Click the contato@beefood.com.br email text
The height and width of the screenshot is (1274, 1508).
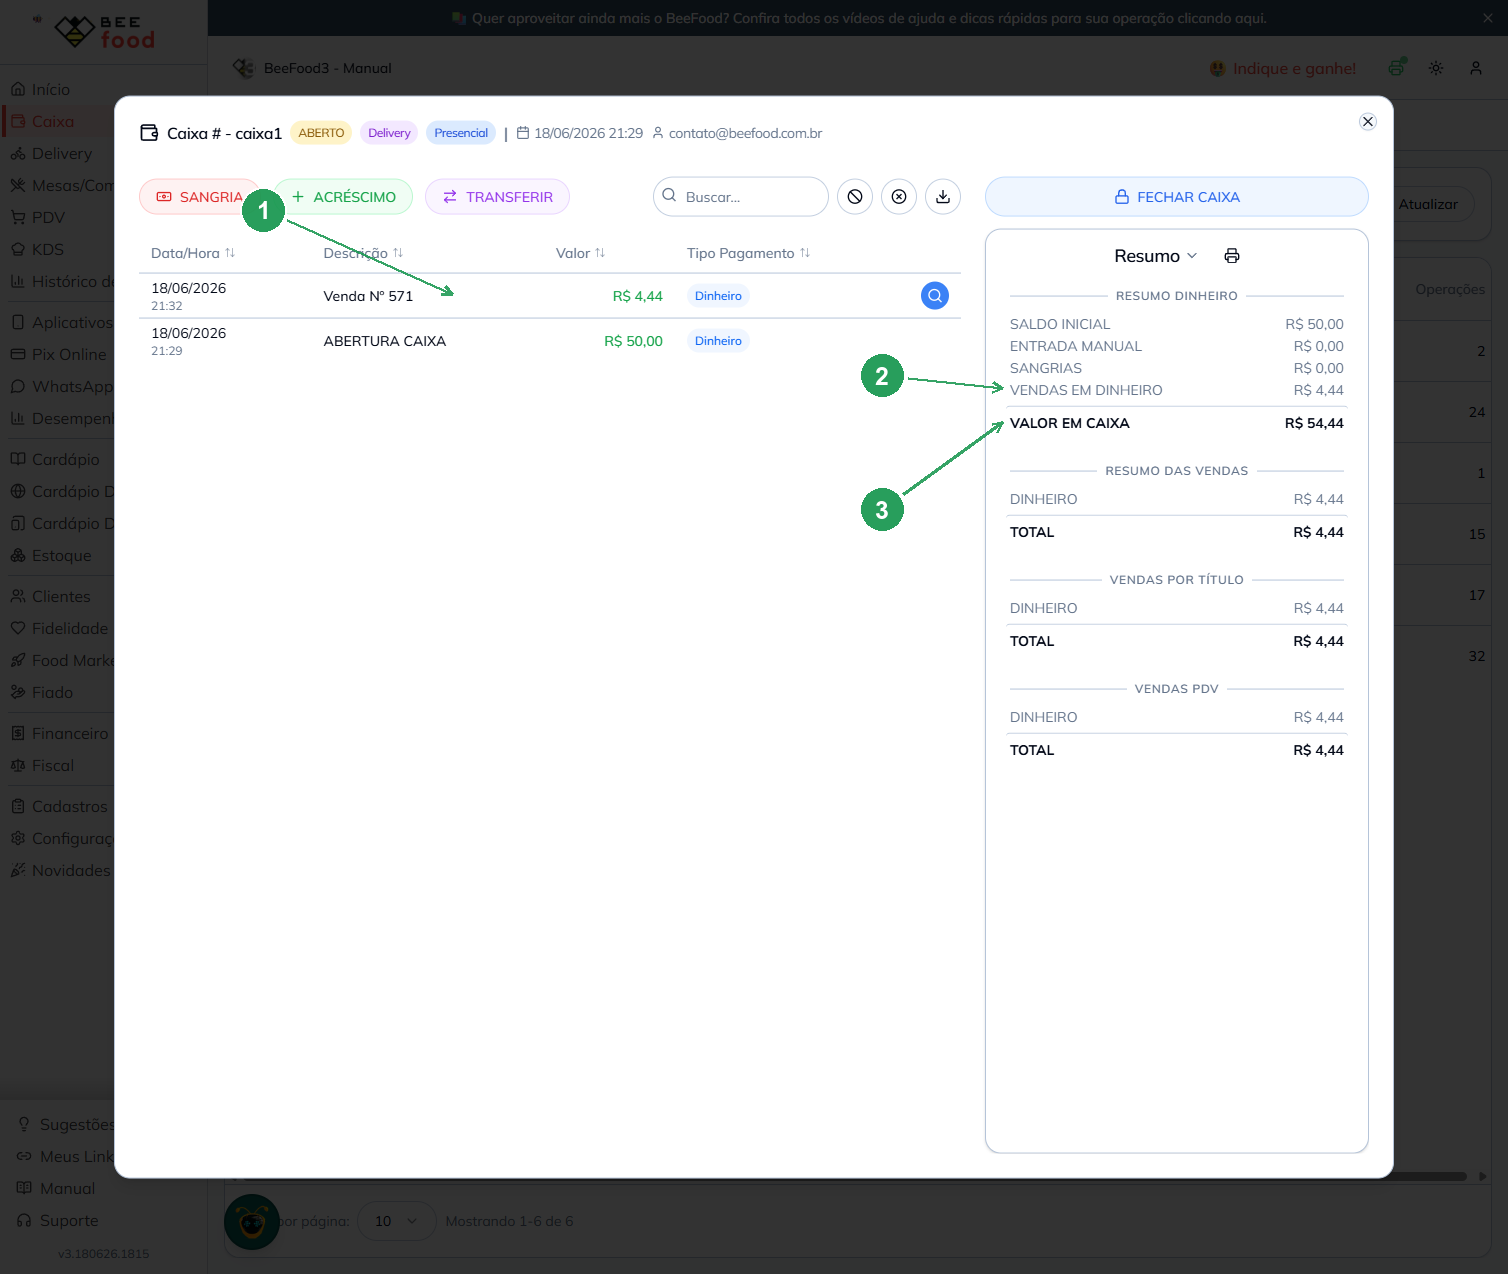point(745,133)
